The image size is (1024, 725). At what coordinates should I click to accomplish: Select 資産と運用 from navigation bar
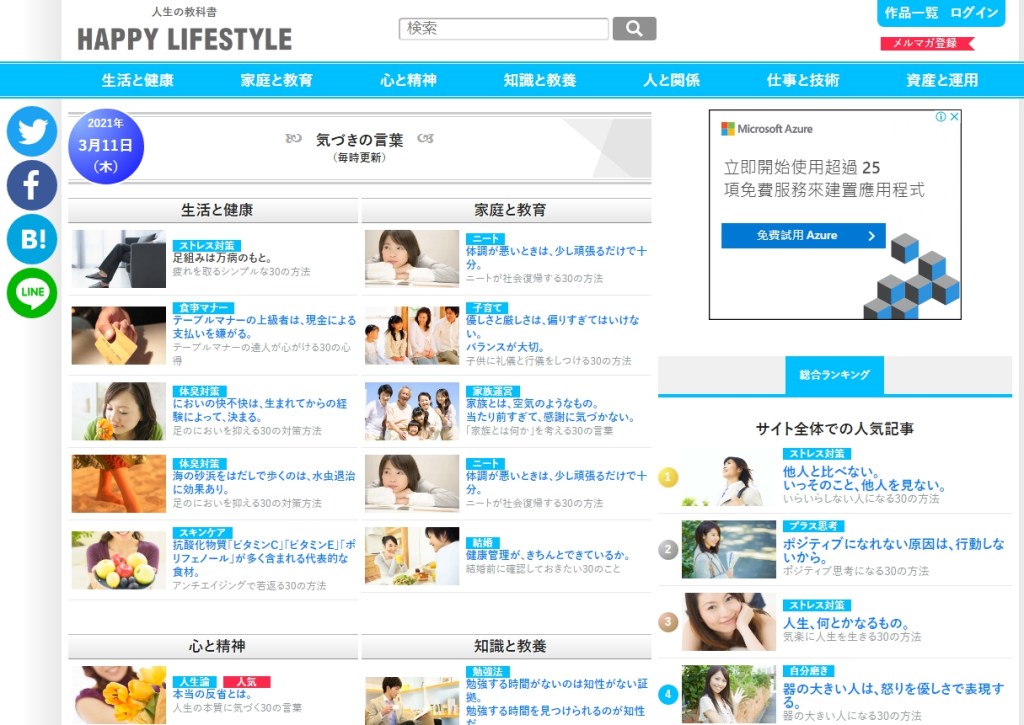point(942,80)
